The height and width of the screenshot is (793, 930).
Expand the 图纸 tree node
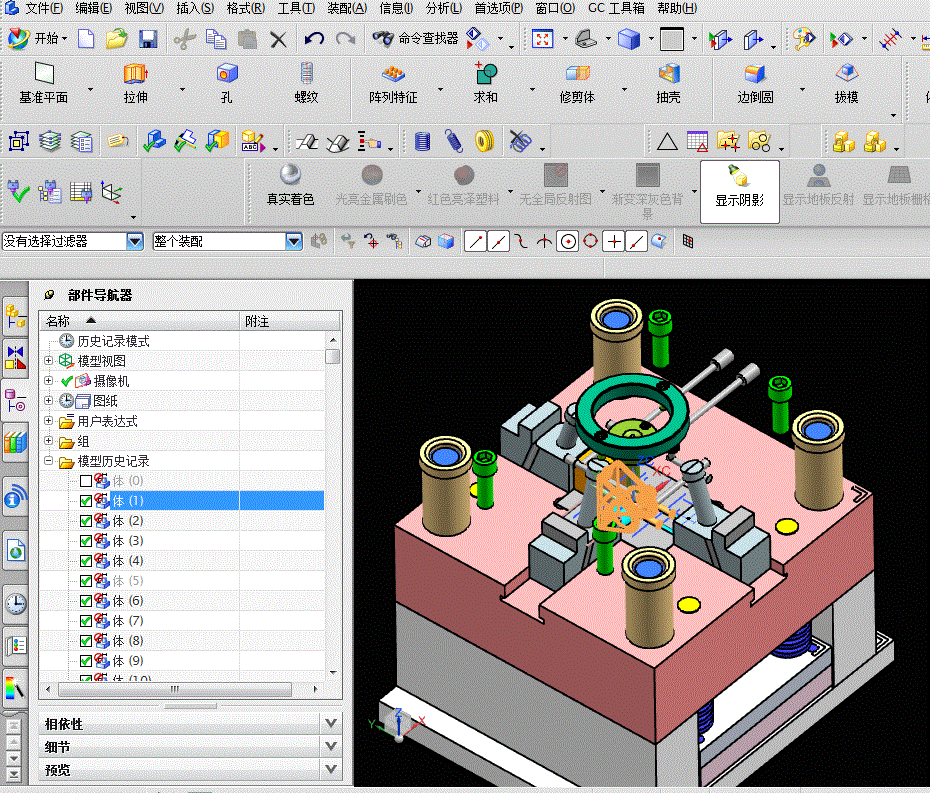pyautogui.click(x=49, y=400)
